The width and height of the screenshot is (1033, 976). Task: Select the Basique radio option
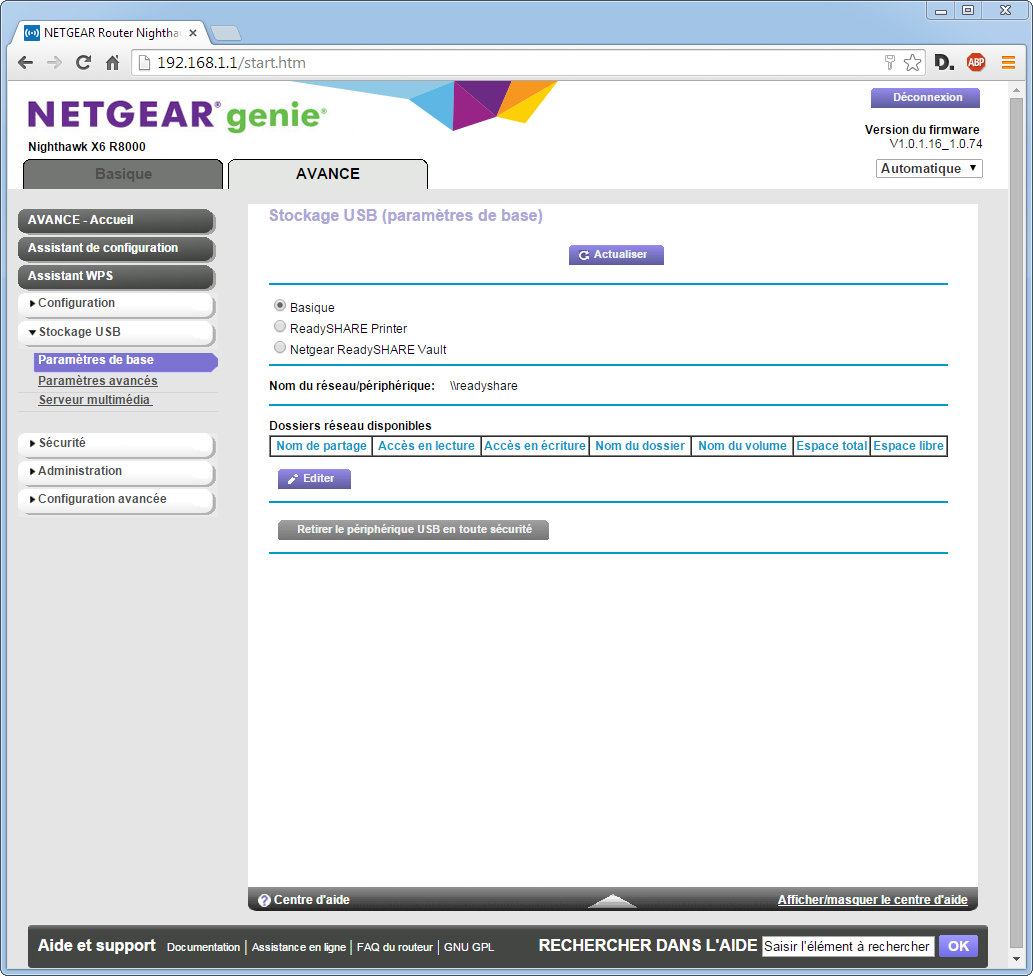coord(280,307)
